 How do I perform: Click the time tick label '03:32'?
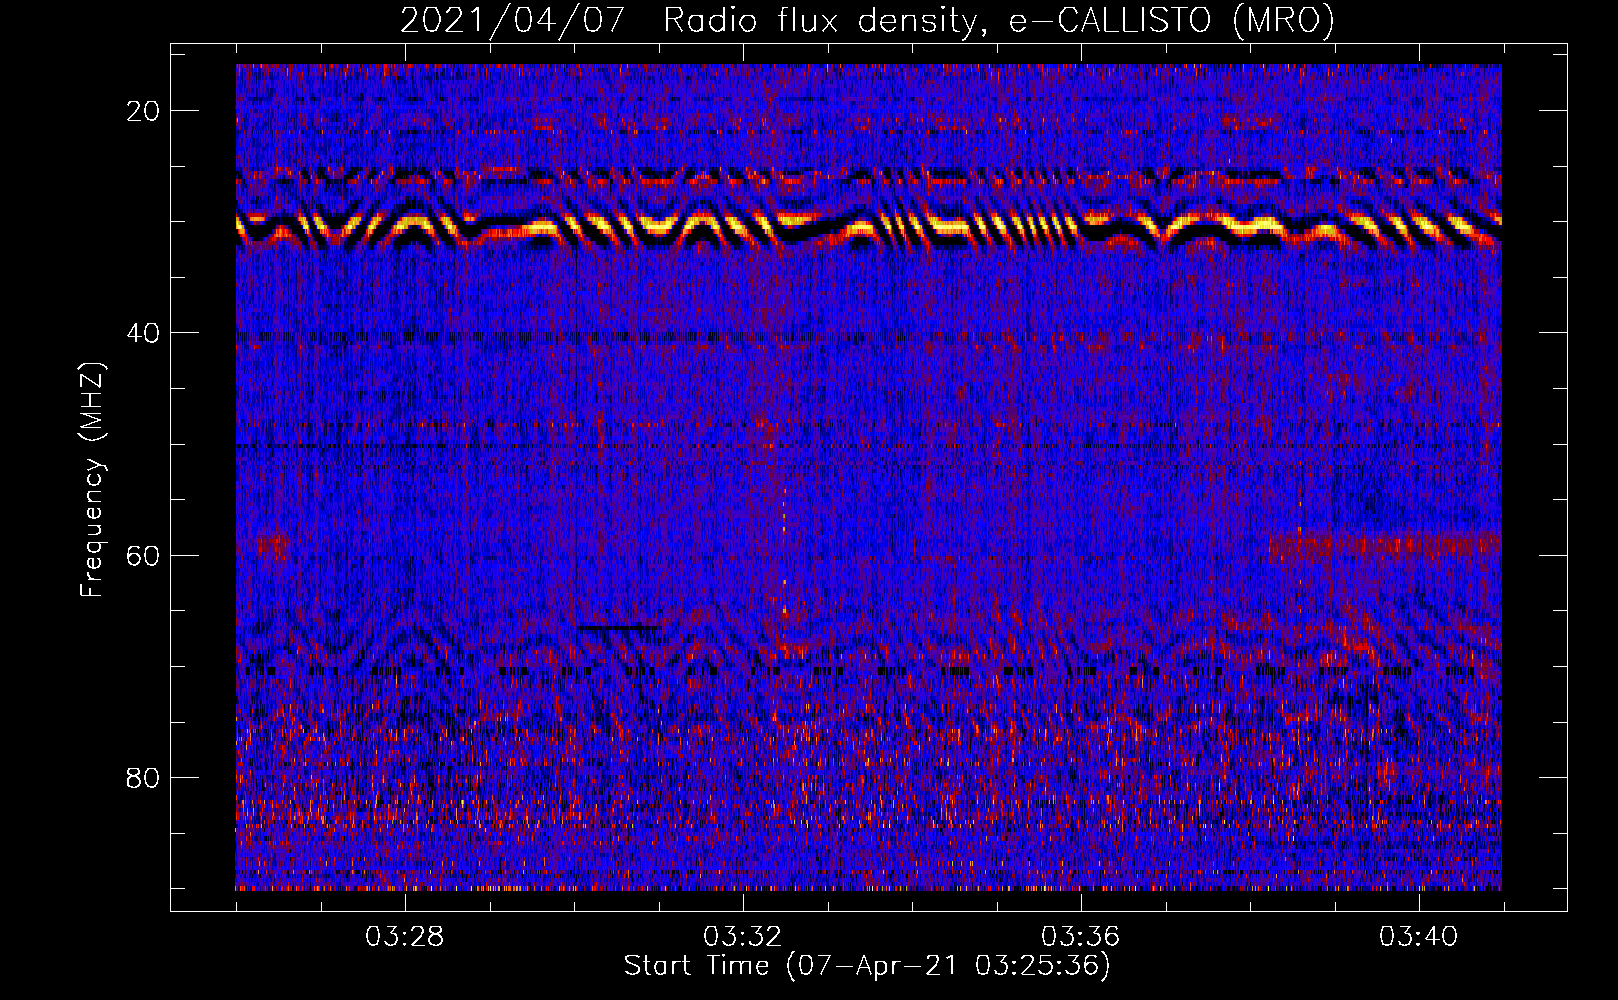[x=742, y=937]
